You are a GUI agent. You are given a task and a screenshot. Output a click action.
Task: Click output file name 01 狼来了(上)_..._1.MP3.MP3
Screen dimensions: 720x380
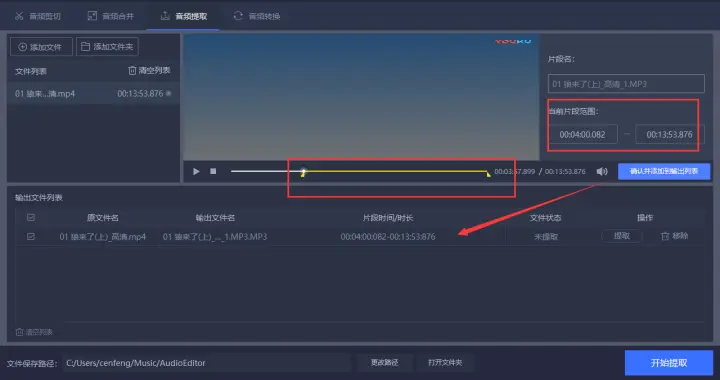215,237
